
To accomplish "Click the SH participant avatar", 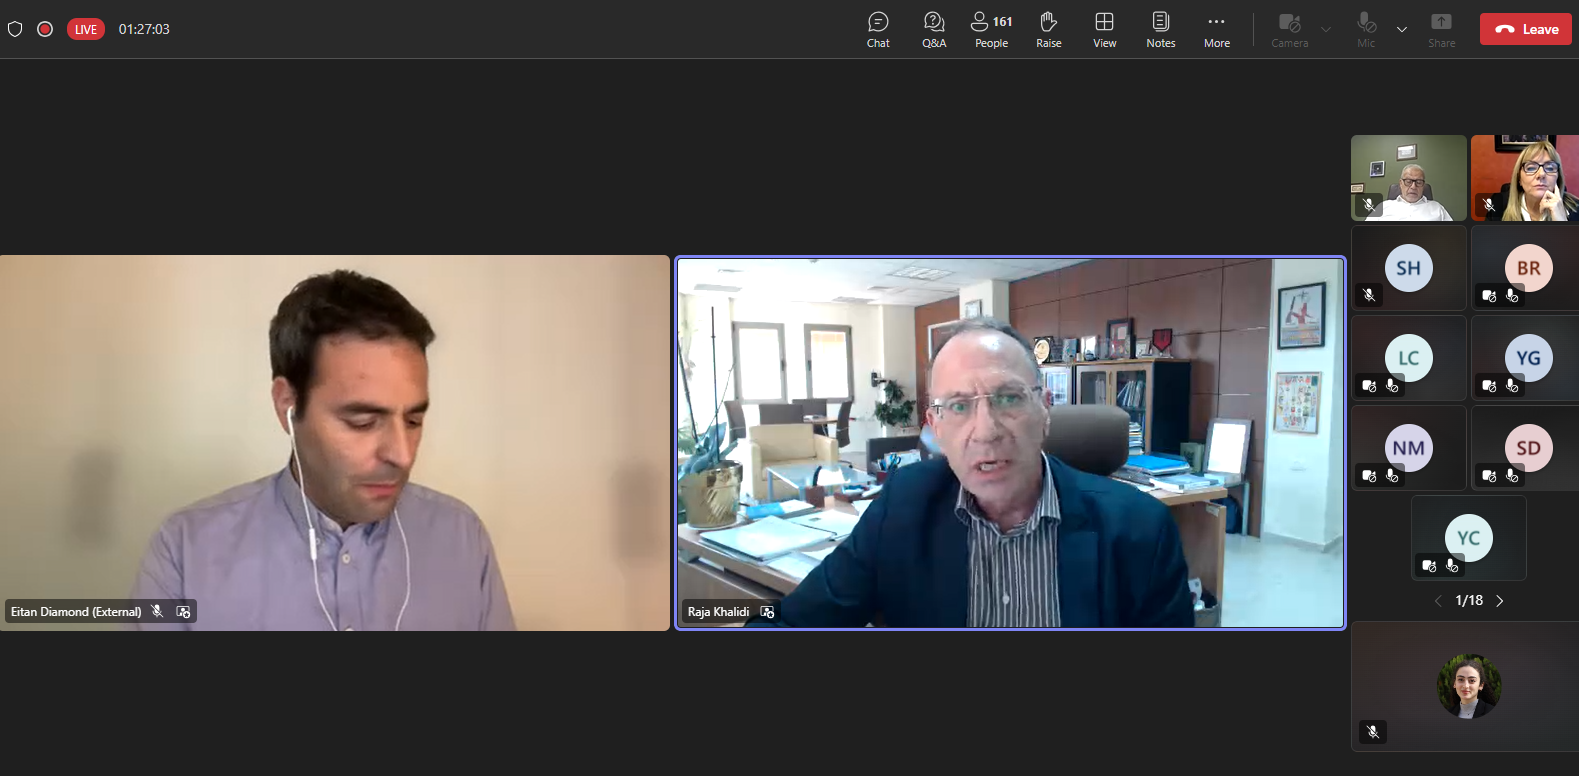I will (1408, 268).
